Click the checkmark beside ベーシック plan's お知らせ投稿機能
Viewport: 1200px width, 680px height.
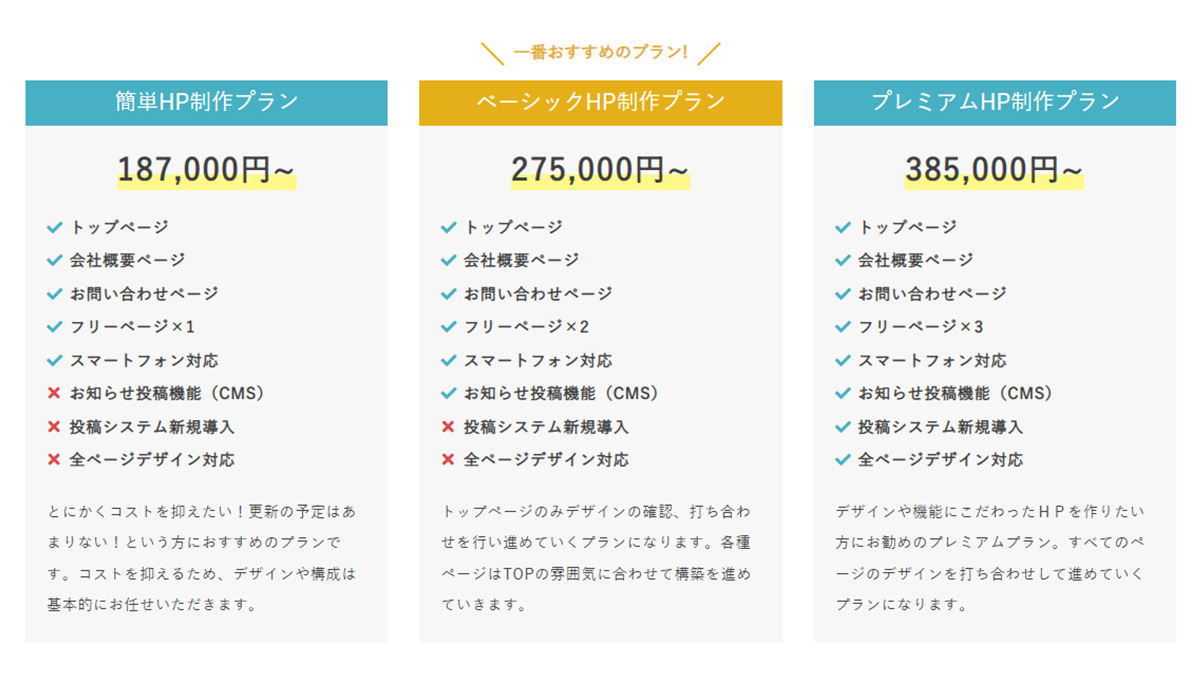[448, 393]
